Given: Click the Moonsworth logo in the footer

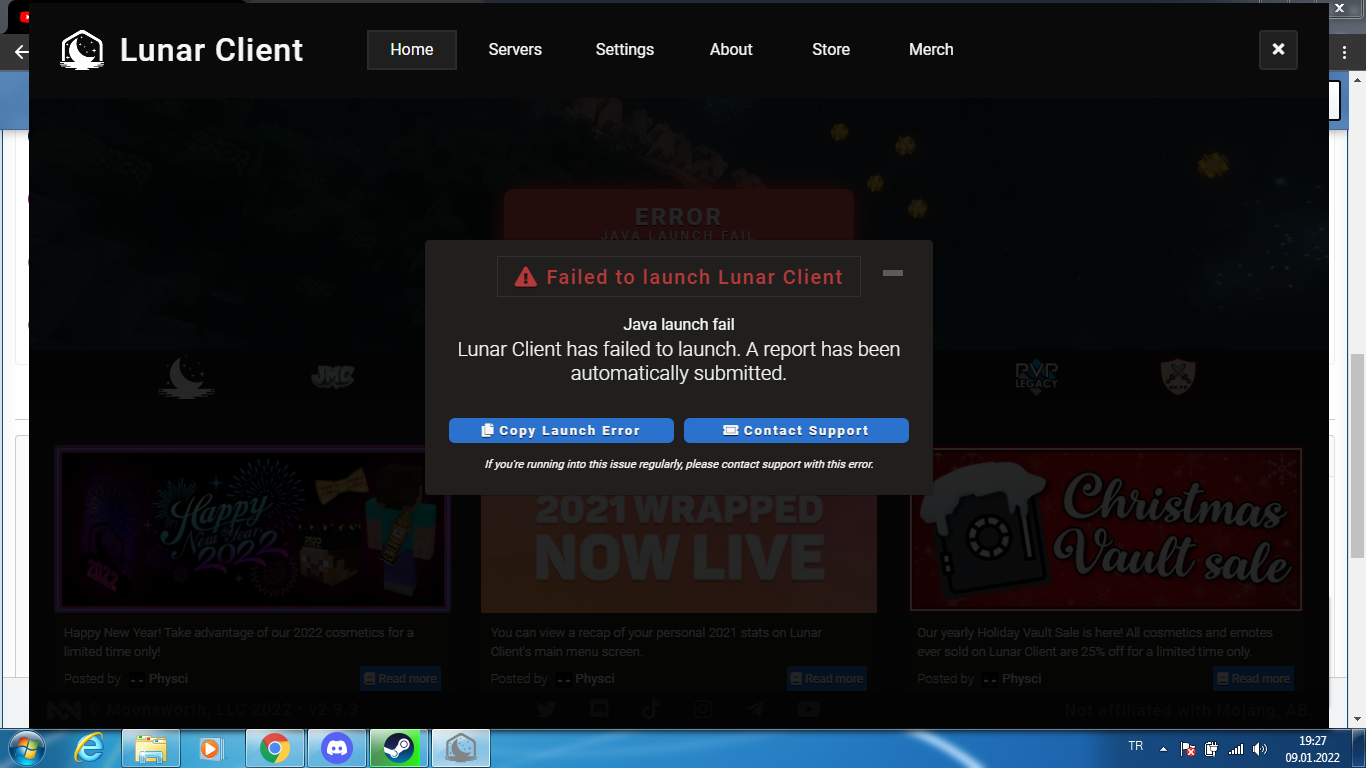Looking at the screenshot, I should click(64, 710).
